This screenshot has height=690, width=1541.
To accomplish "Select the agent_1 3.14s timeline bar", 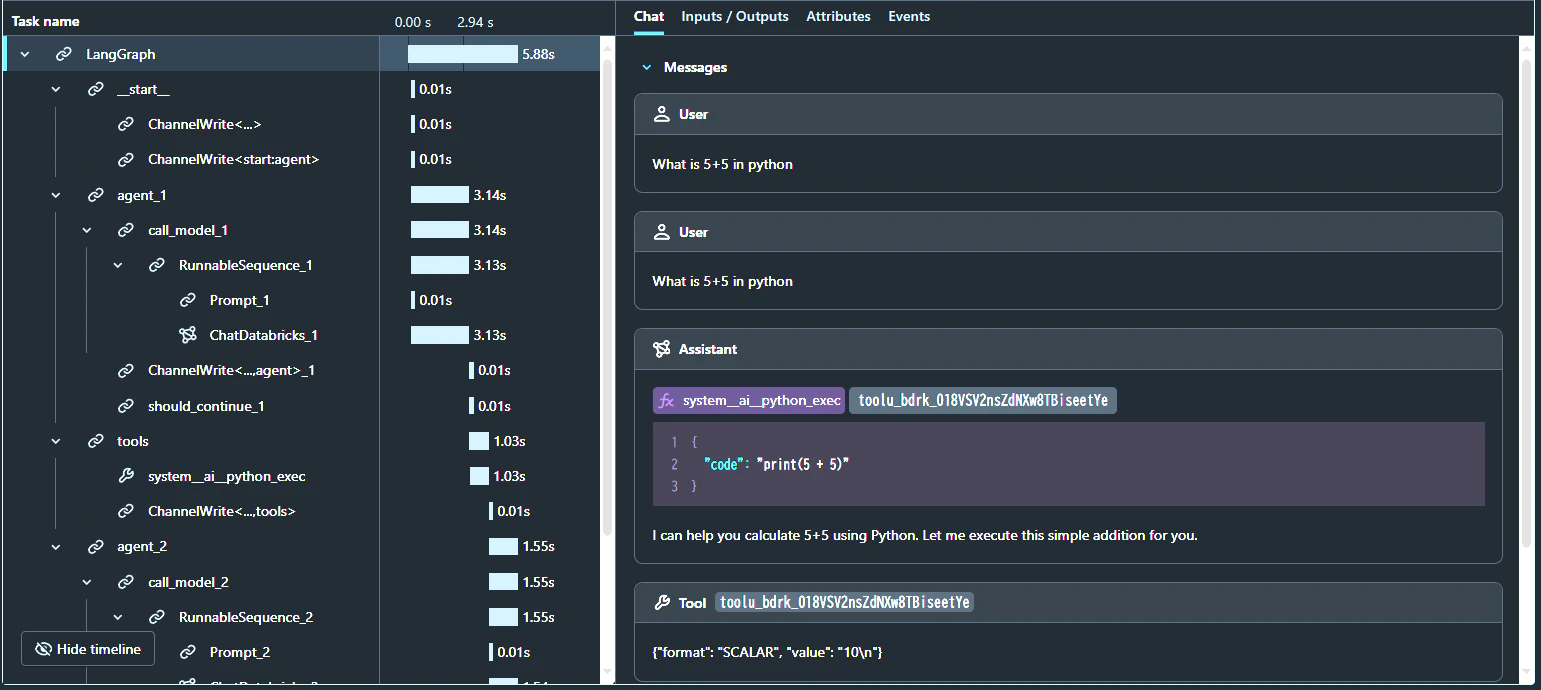I will point(440,195).
